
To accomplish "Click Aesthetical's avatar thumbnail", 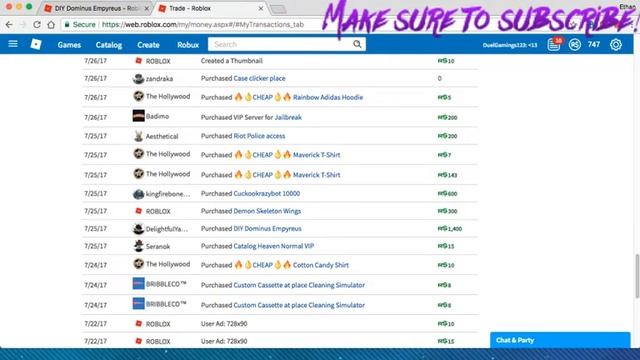I will pyautogui.click(x=138, y=136).
